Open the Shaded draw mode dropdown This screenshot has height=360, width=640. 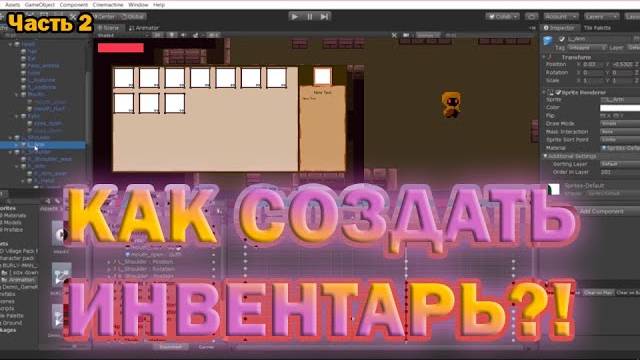pyautogui.click(x=122, y=36)
